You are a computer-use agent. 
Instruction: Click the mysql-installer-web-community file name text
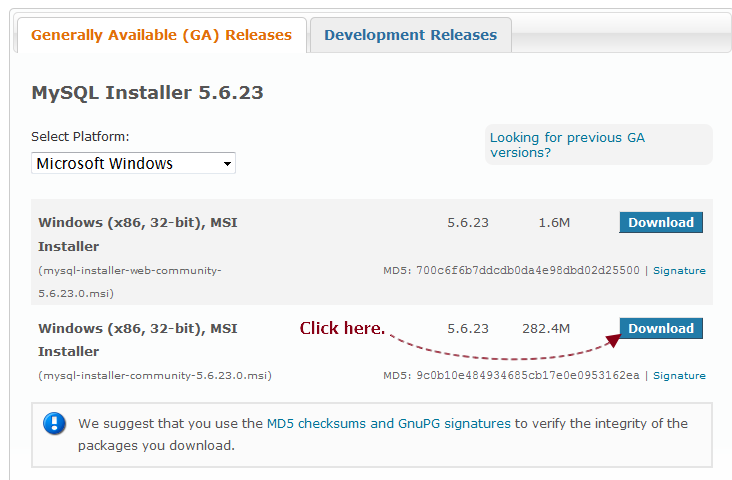click(x=130, y=282)
